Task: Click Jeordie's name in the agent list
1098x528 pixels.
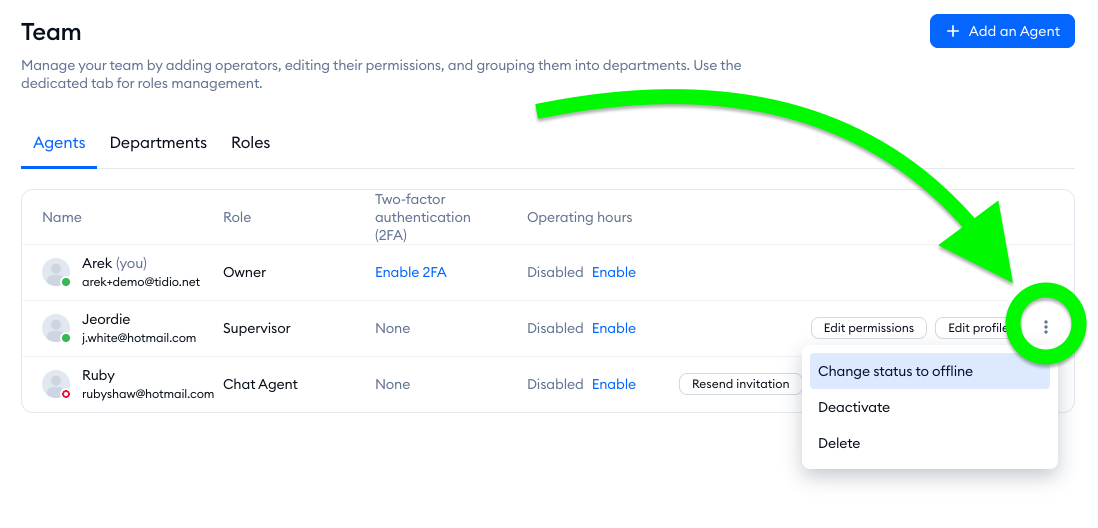Action: coord(106,319)
